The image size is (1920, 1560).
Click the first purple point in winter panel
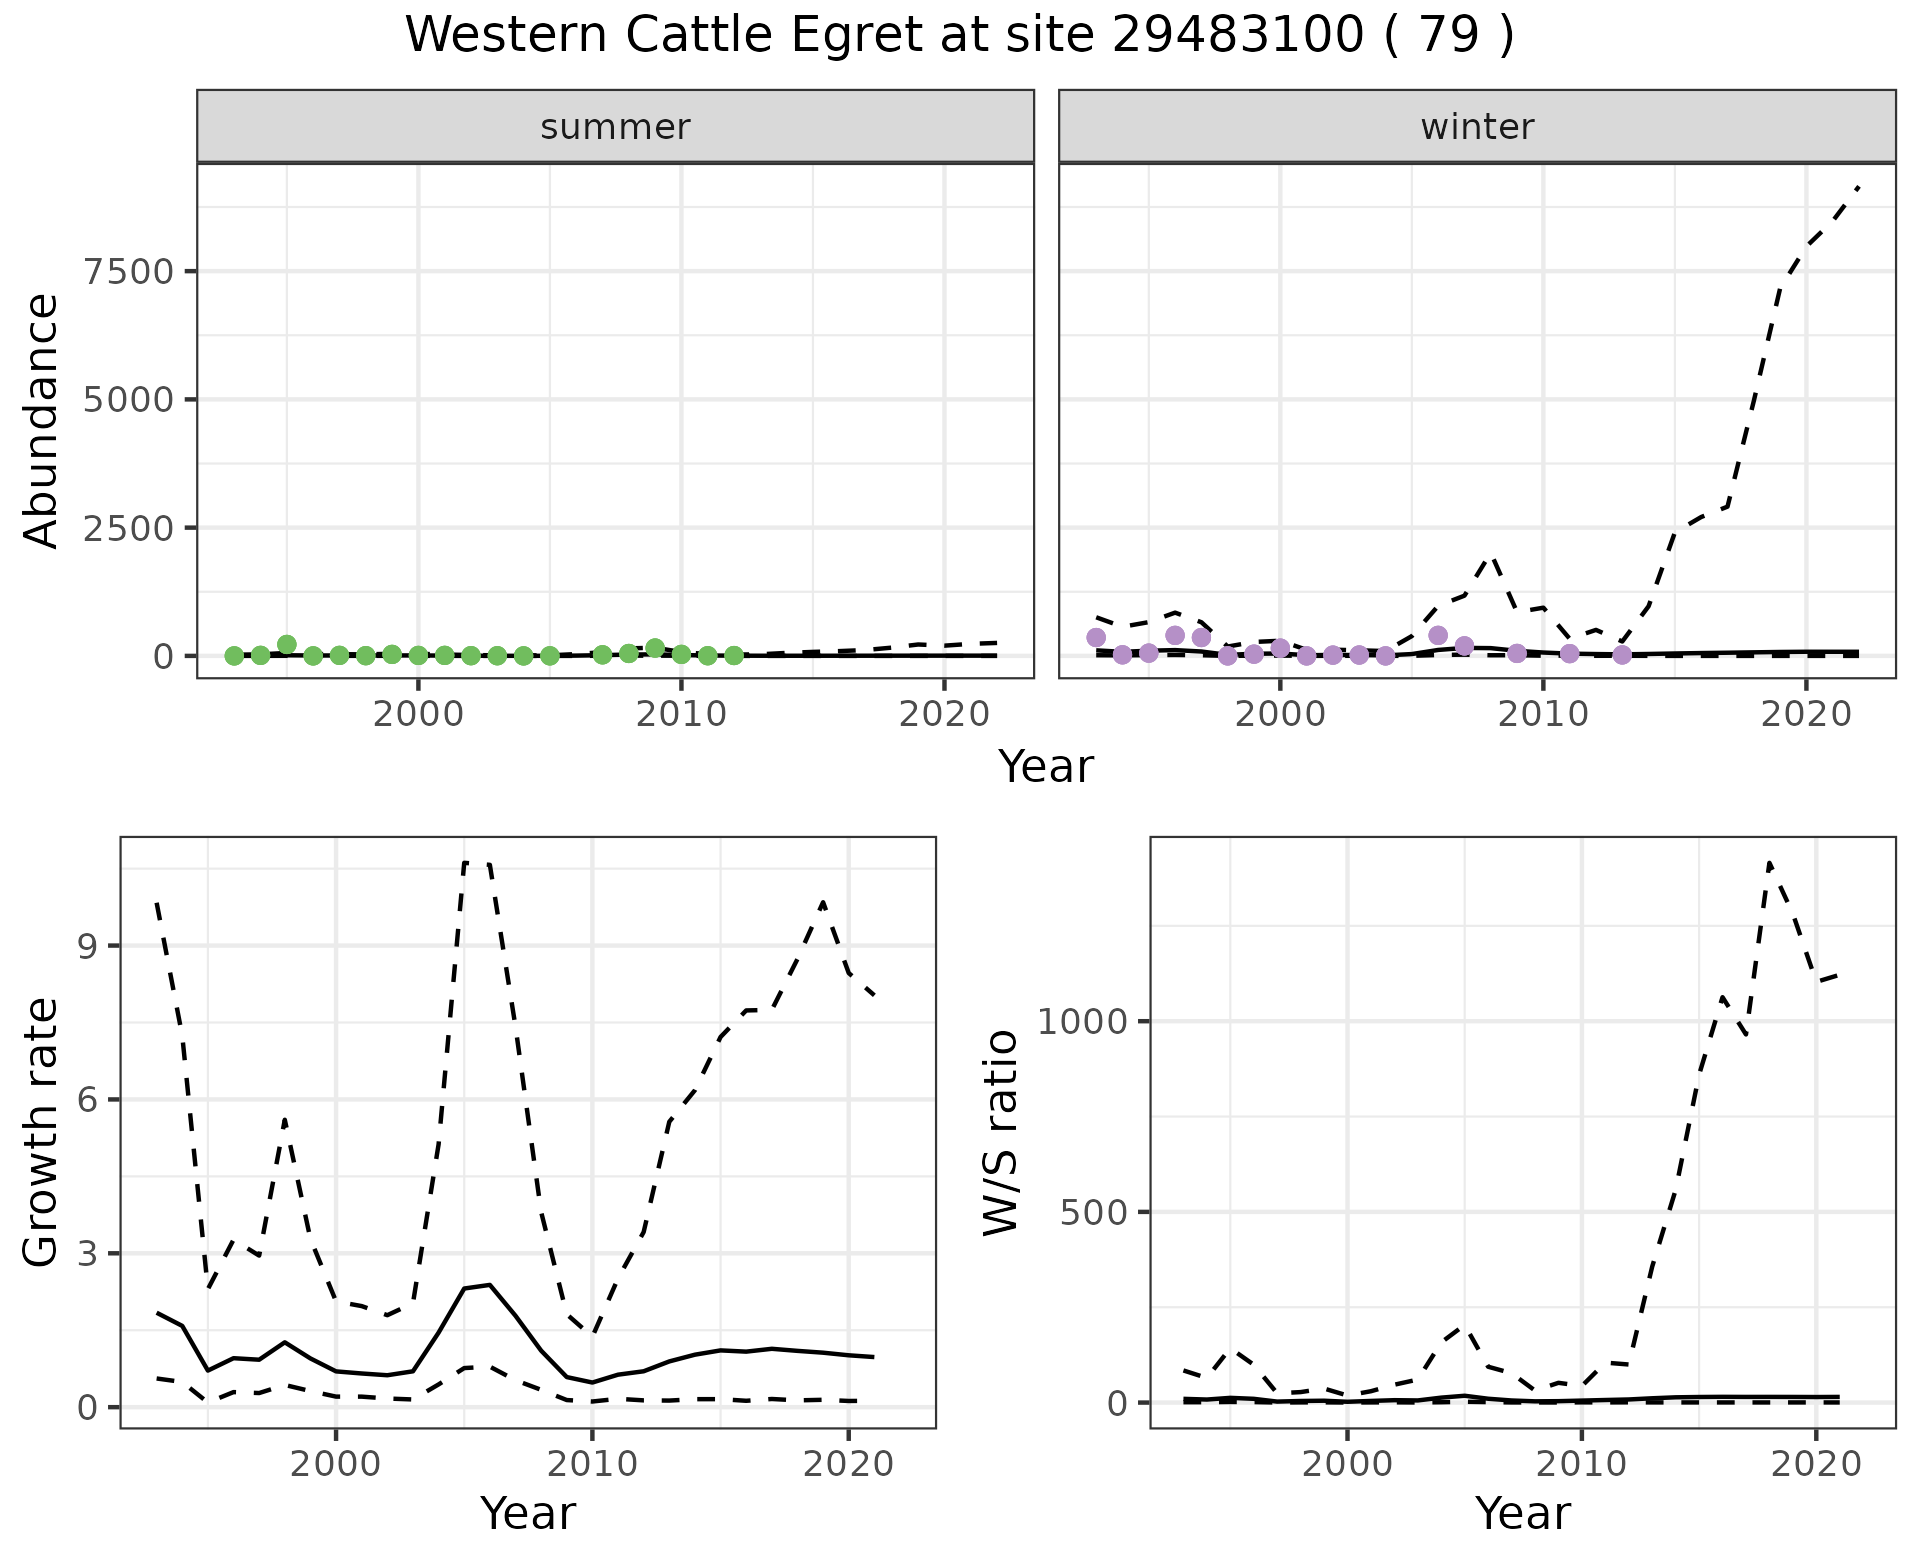pos(1096,637)
